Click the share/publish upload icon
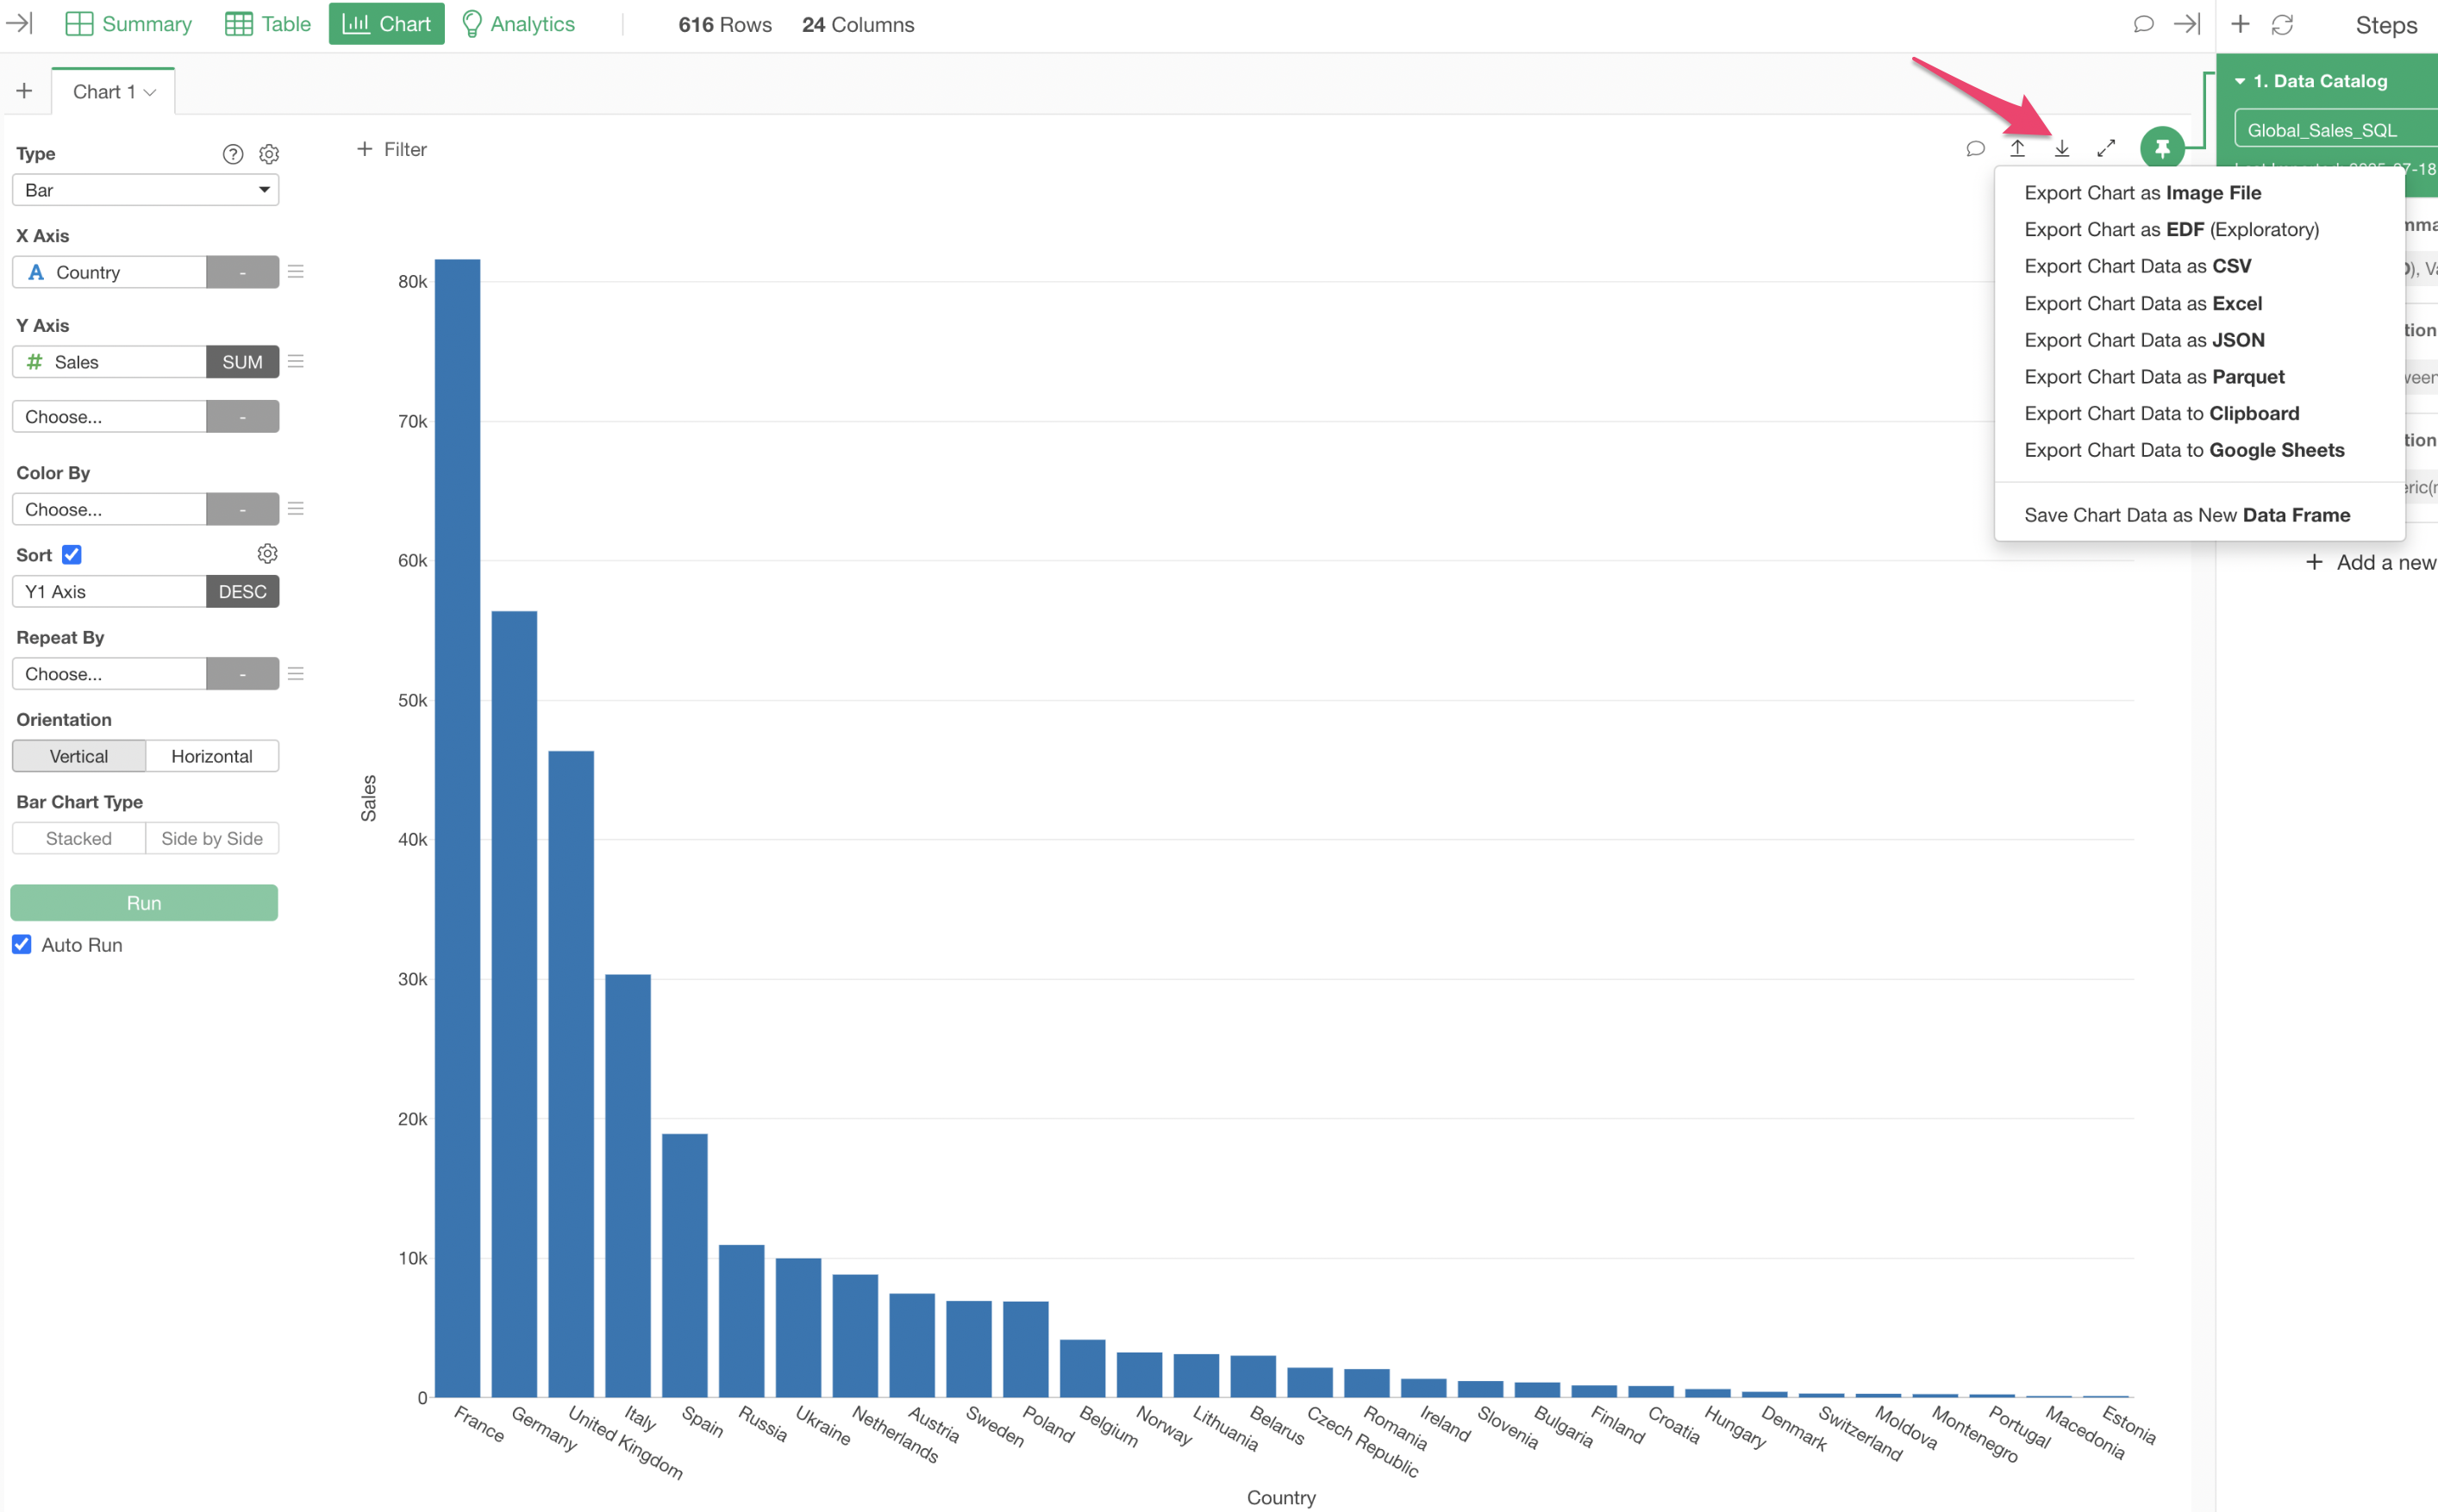 (2018, 149)
